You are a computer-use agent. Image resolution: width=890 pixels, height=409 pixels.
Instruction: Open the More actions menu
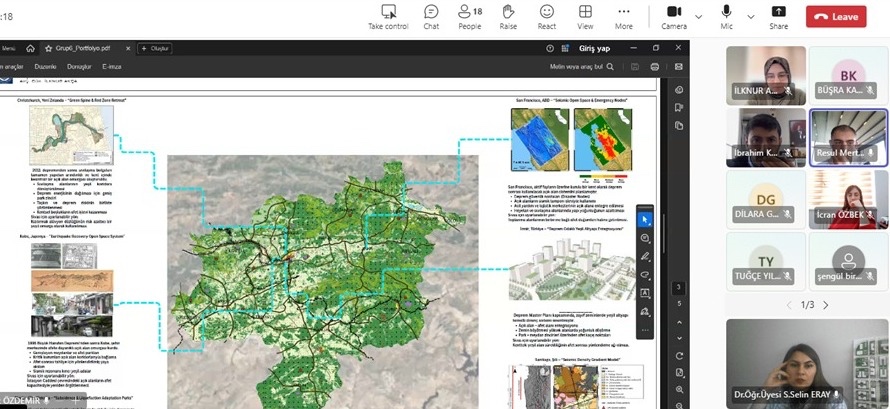pyautogui.click(x=624, y=16)
